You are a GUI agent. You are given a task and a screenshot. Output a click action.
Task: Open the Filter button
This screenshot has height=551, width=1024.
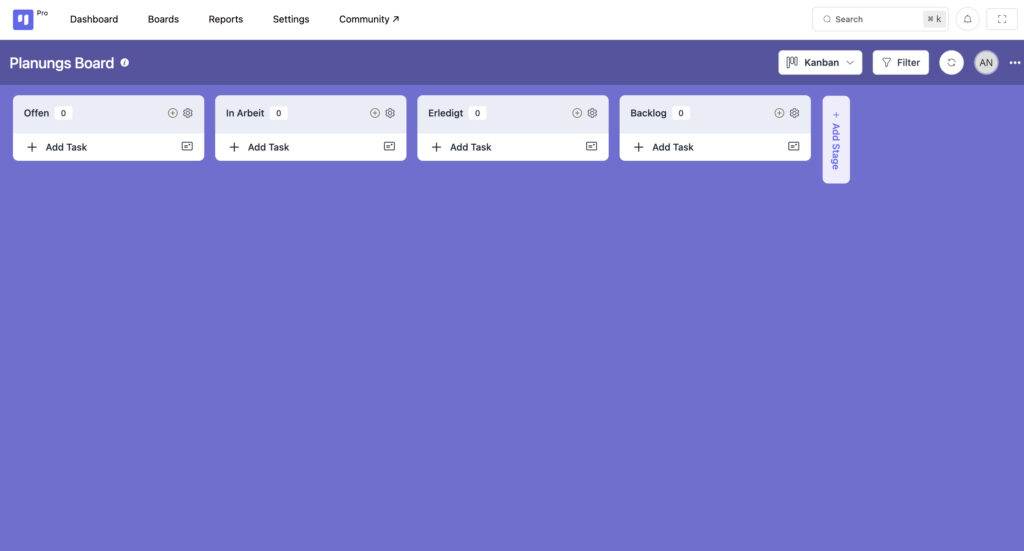pos(901,63)
